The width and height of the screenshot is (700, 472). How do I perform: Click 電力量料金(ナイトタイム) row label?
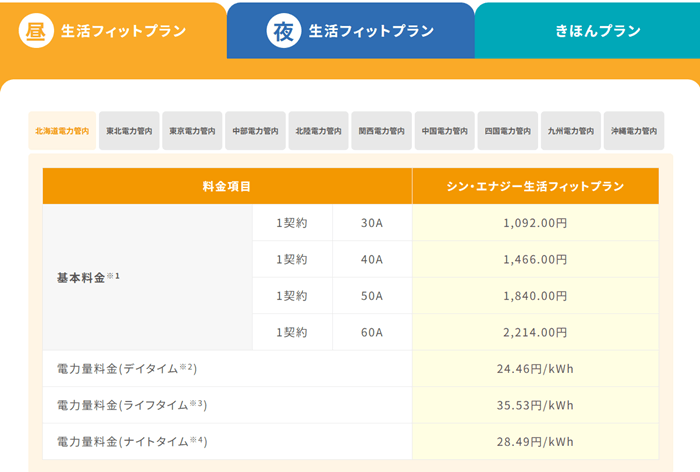pos(227,442)
